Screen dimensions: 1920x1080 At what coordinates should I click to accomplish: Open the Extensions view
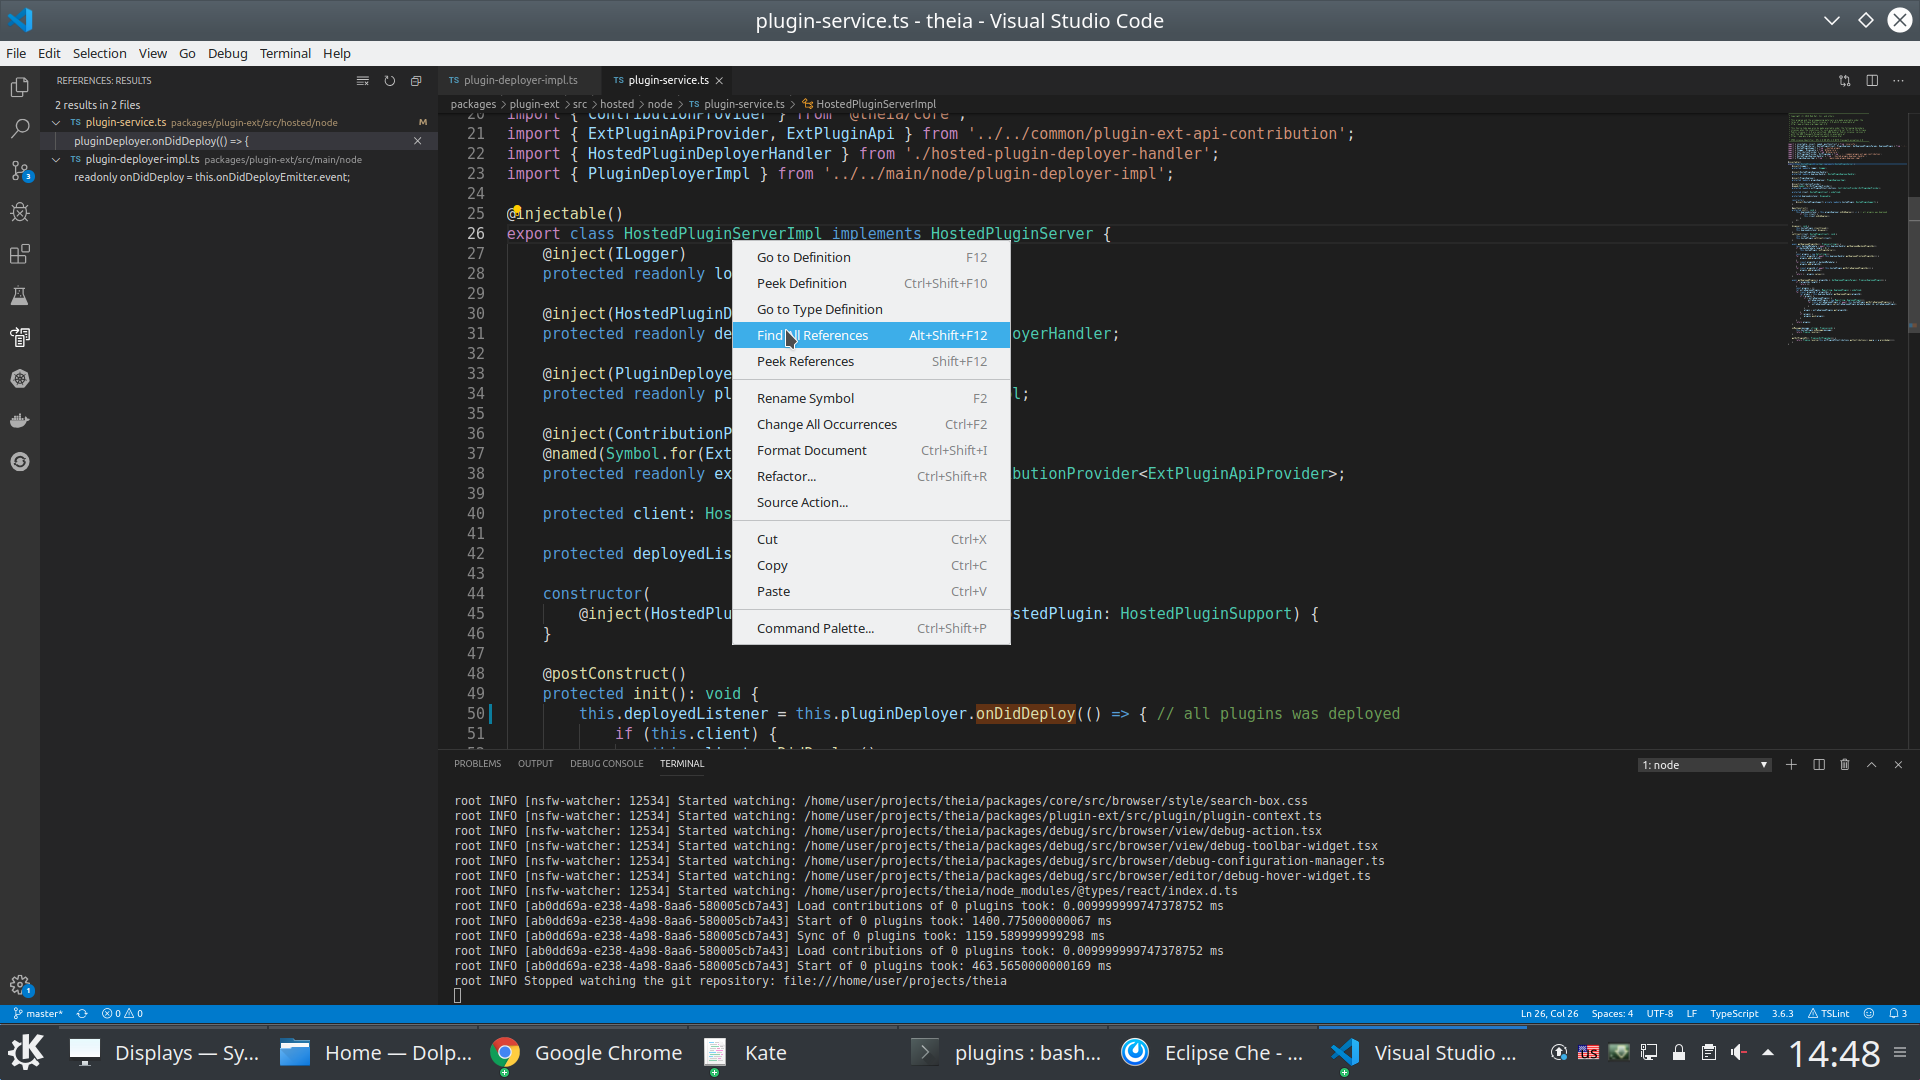point(20,254)
